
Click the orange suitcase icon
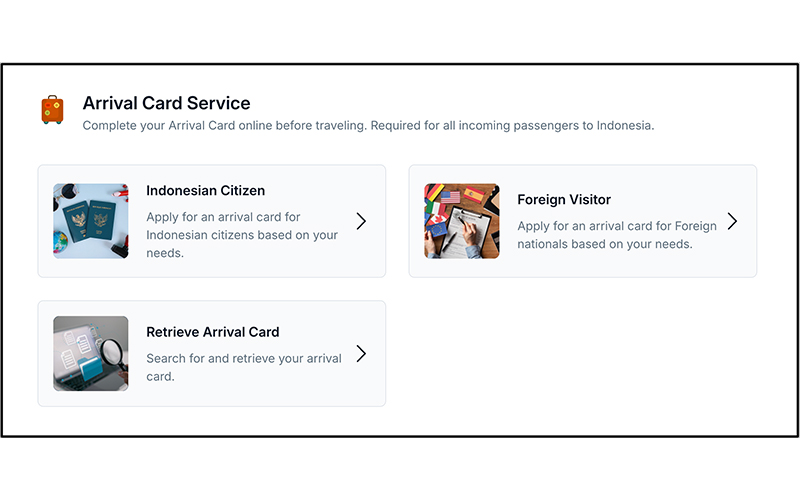[52, 110]
